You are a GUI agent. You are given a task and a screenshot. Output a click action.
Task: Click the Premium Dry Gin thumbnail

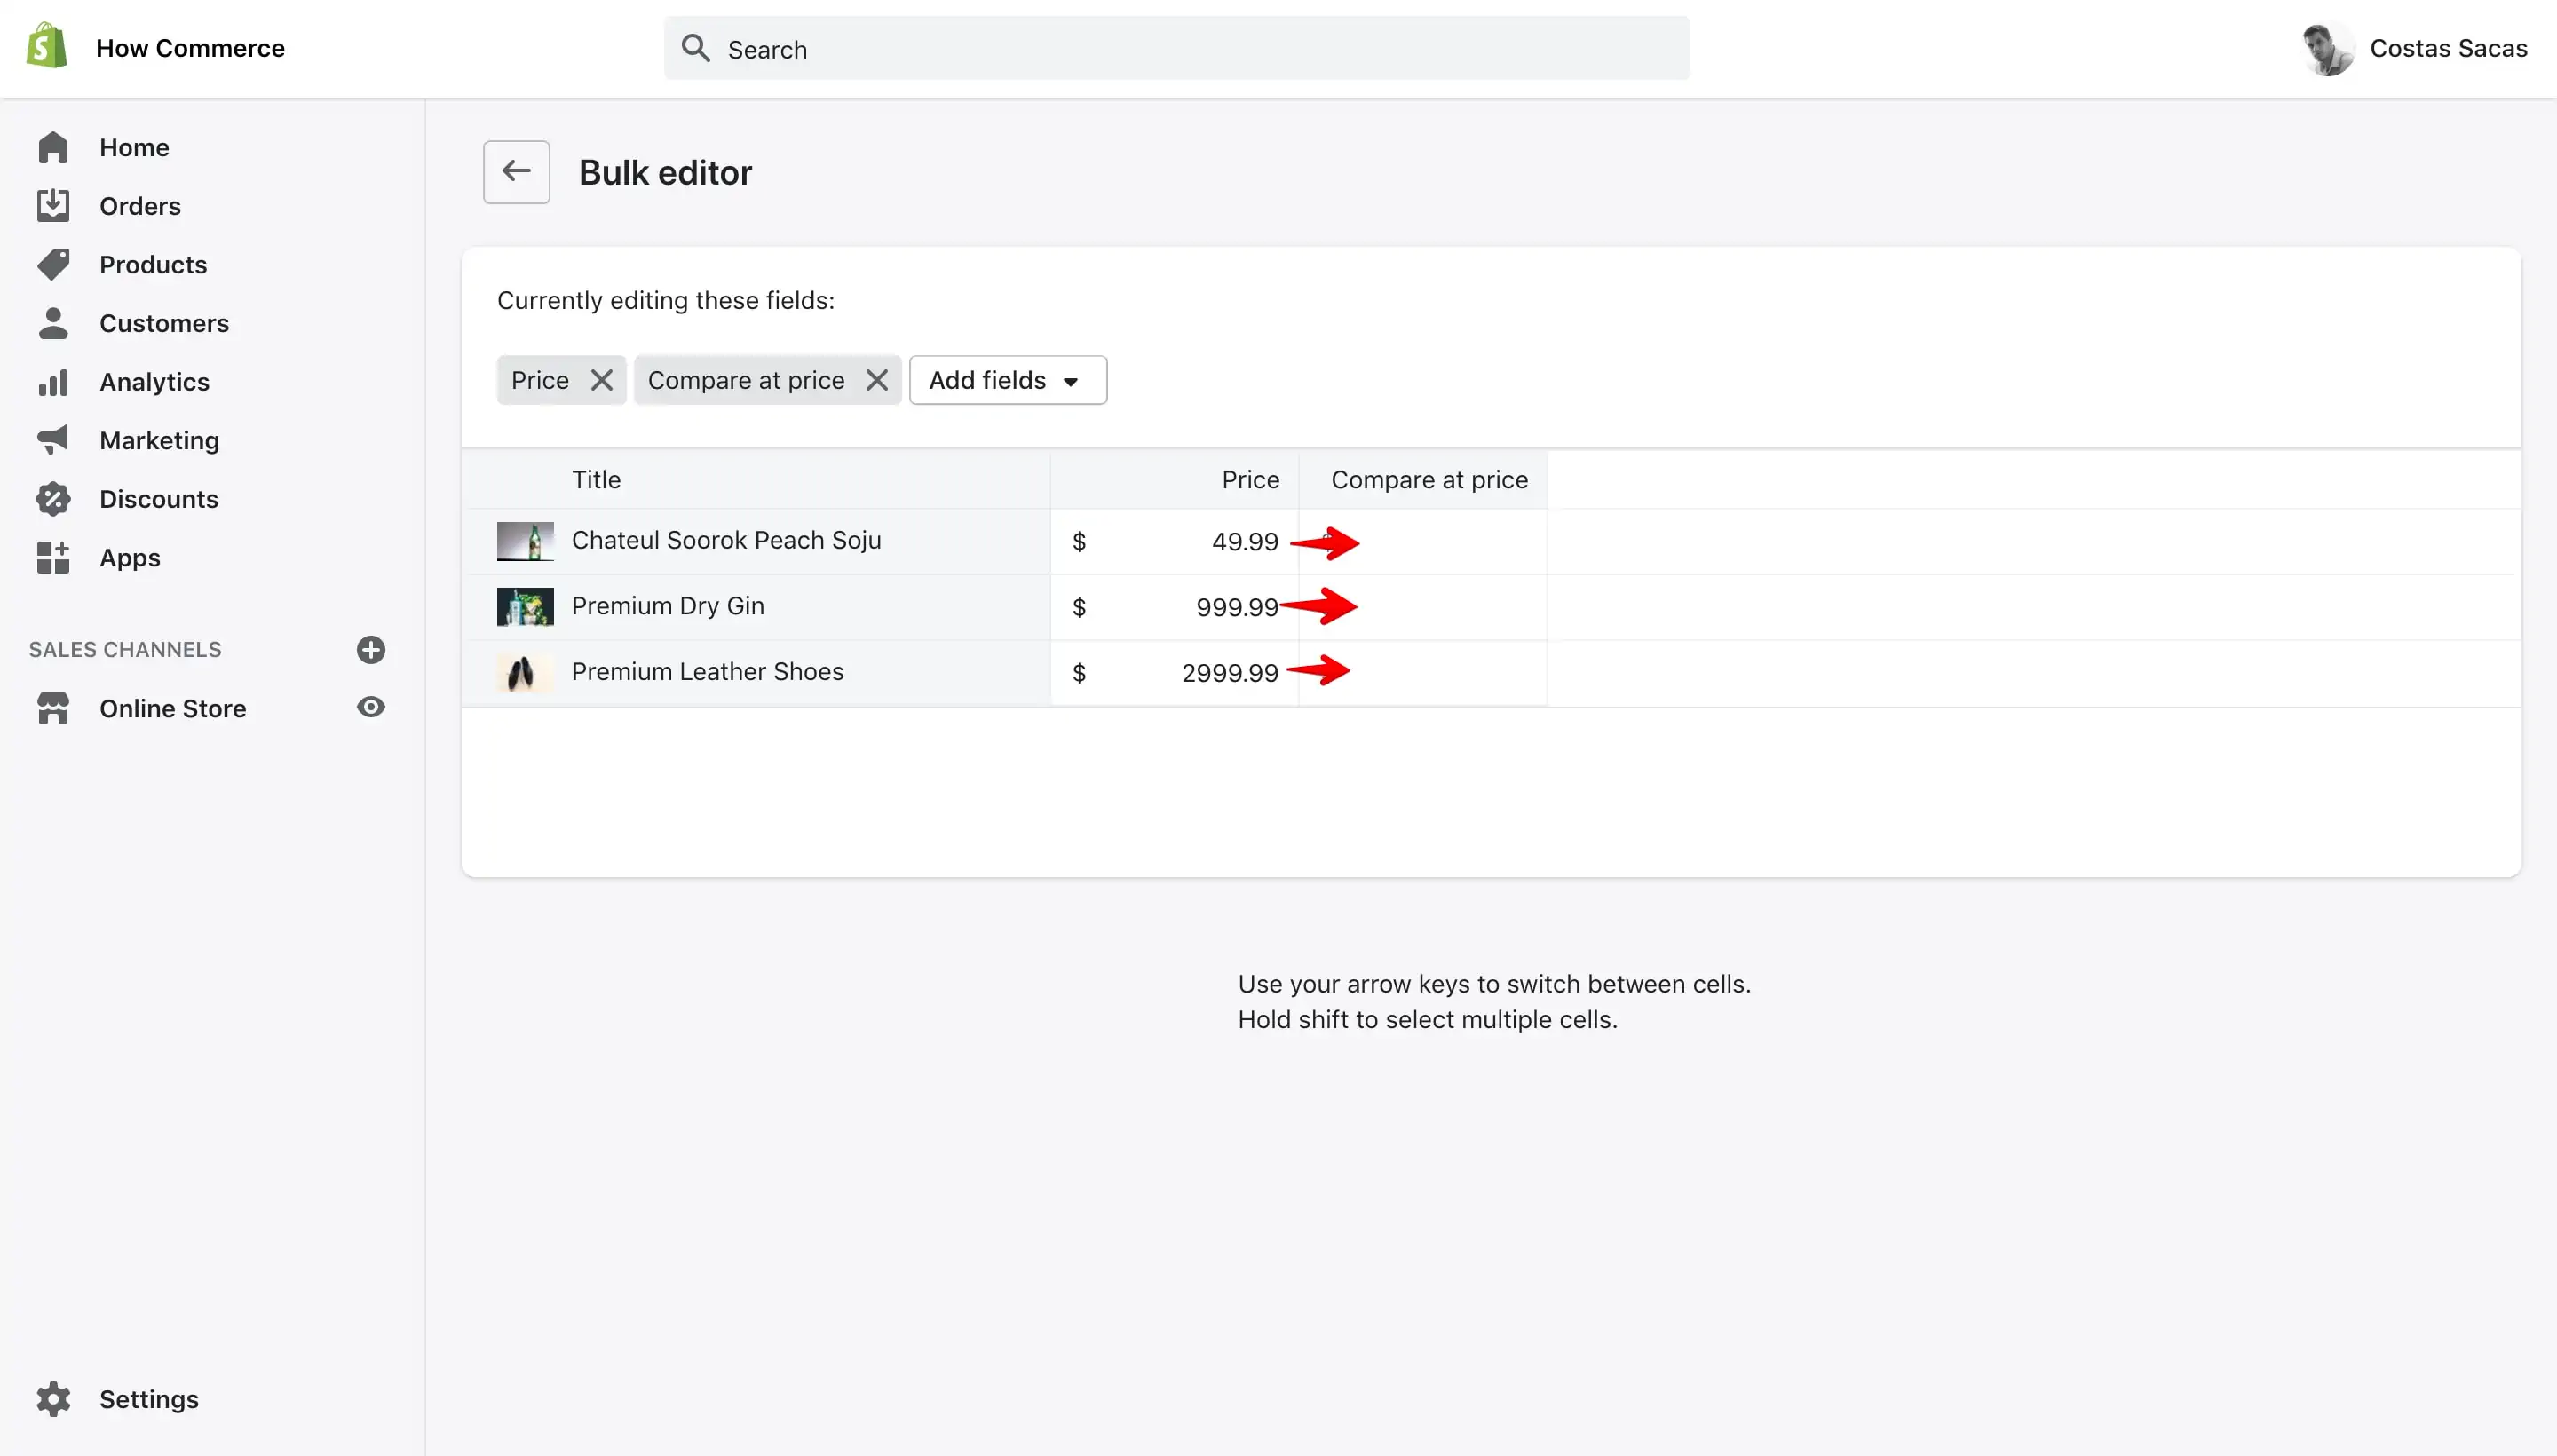click(525, 607)
